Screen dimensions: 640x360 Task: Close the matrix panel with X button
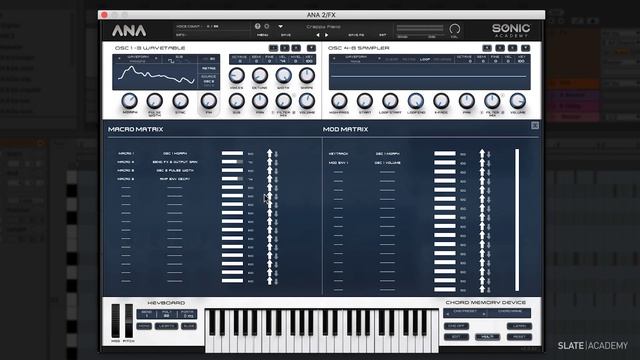535,125
